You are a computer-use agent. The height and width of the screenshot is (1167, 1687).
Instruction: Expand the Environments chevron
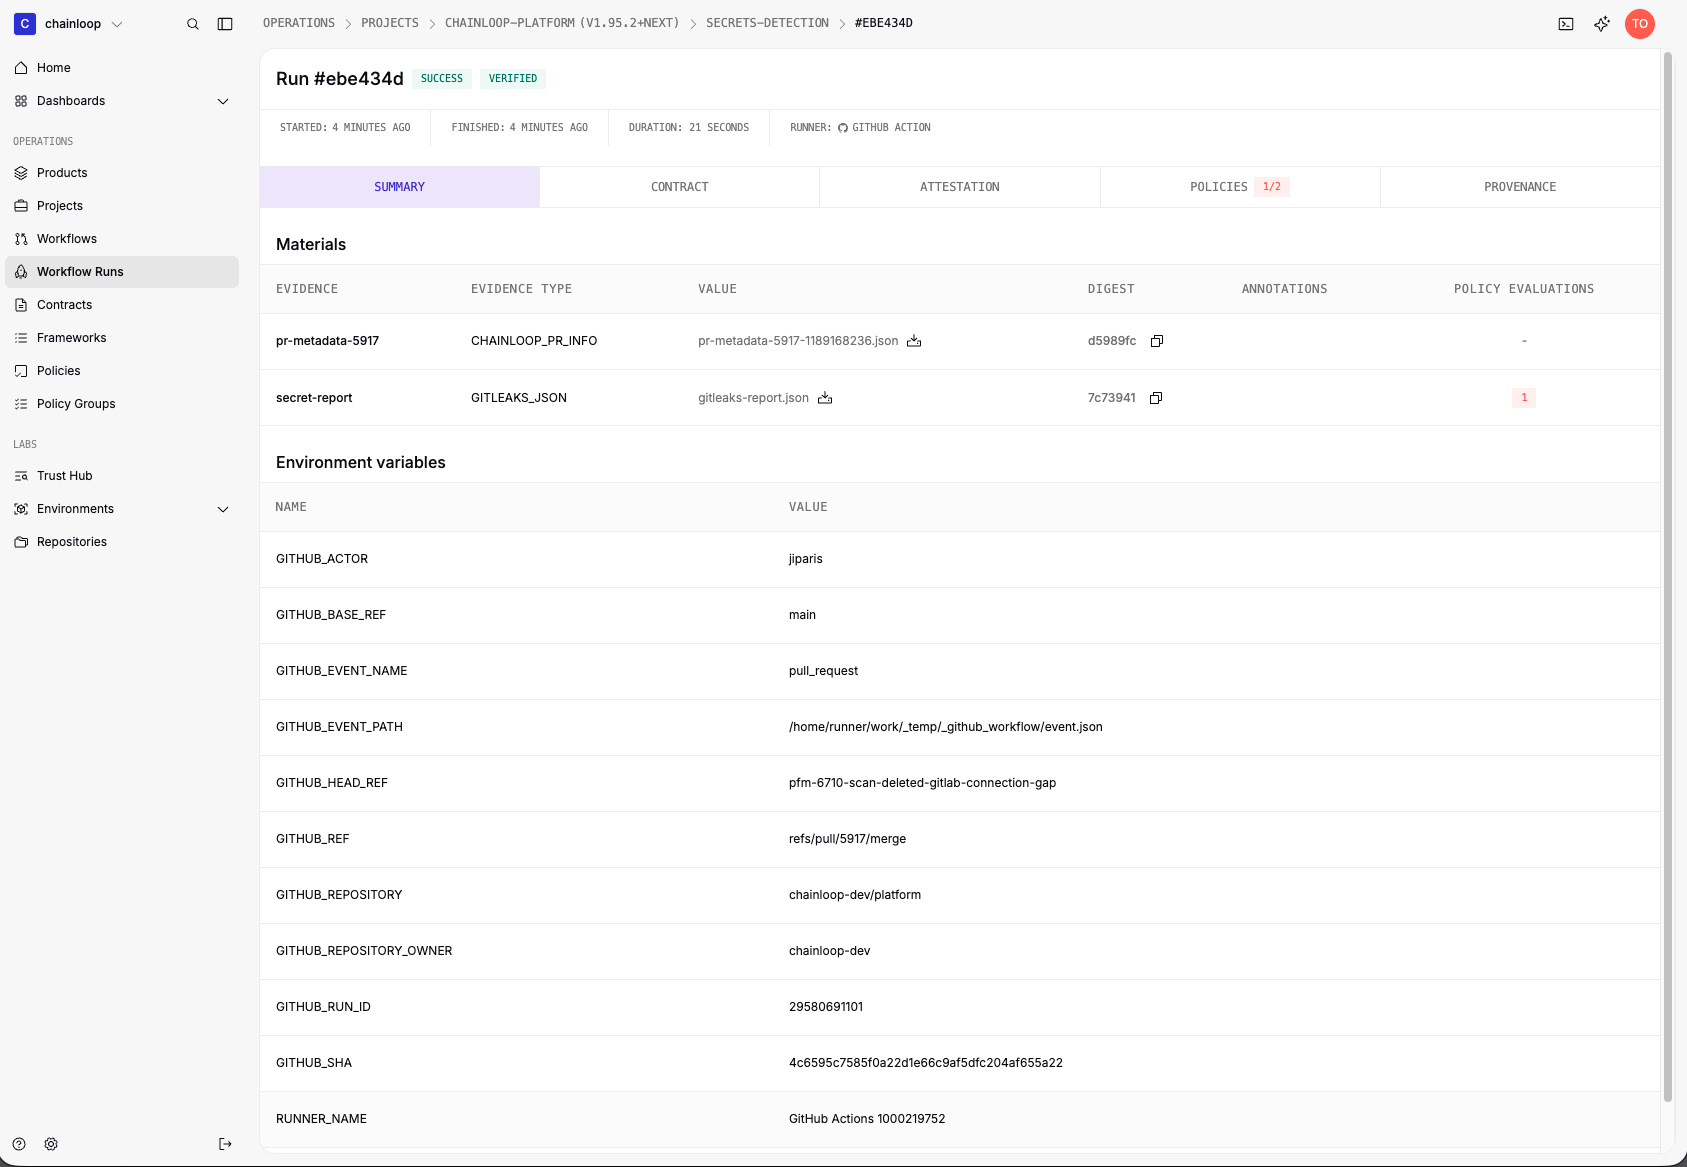[x=223, y=509]
